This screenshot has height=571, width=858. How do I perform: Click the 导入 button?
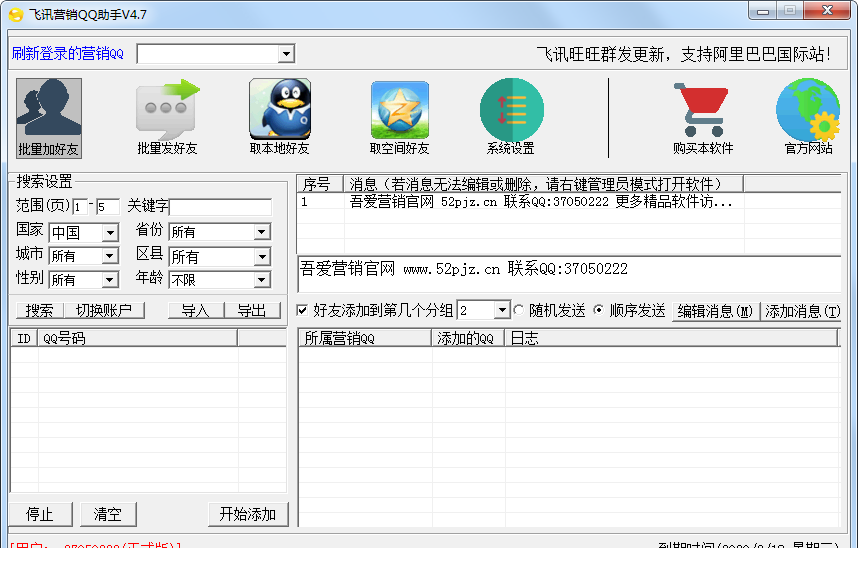click(195, 311)
